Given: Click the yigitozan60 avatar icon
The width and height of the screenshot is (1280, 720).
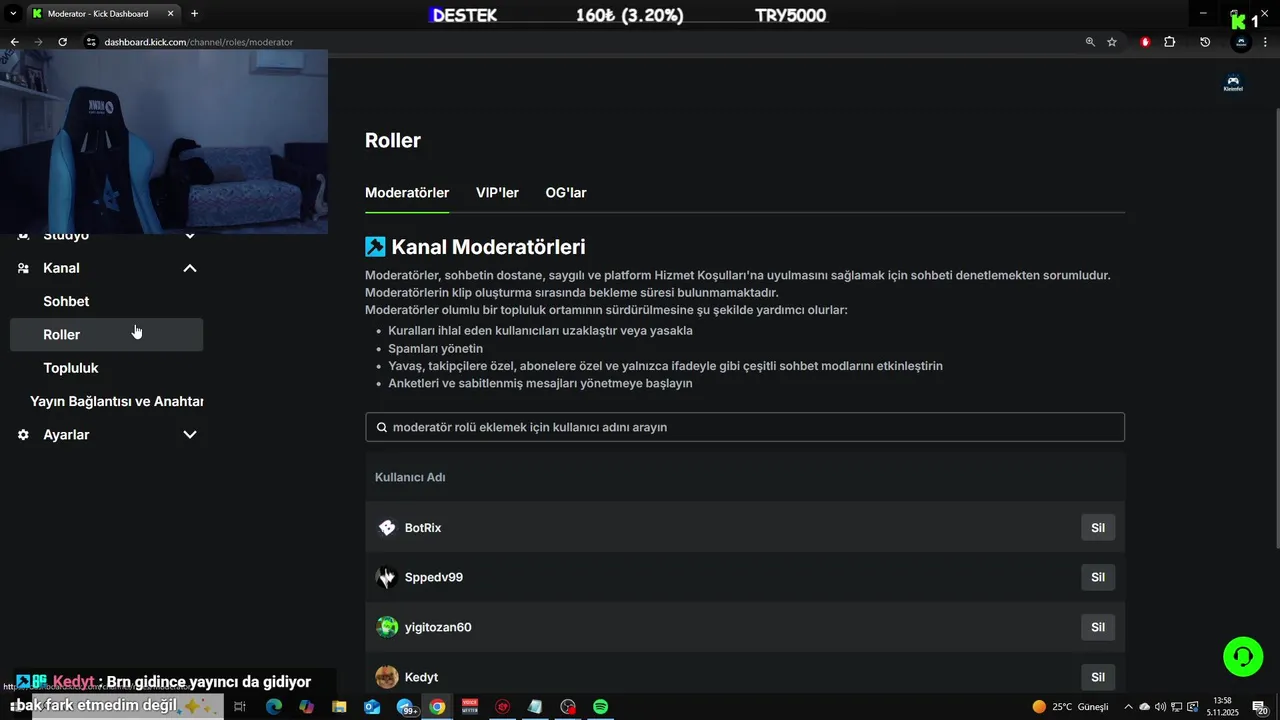Looking at the screenshot, I should pyautogui.click(x=387, y=627).
